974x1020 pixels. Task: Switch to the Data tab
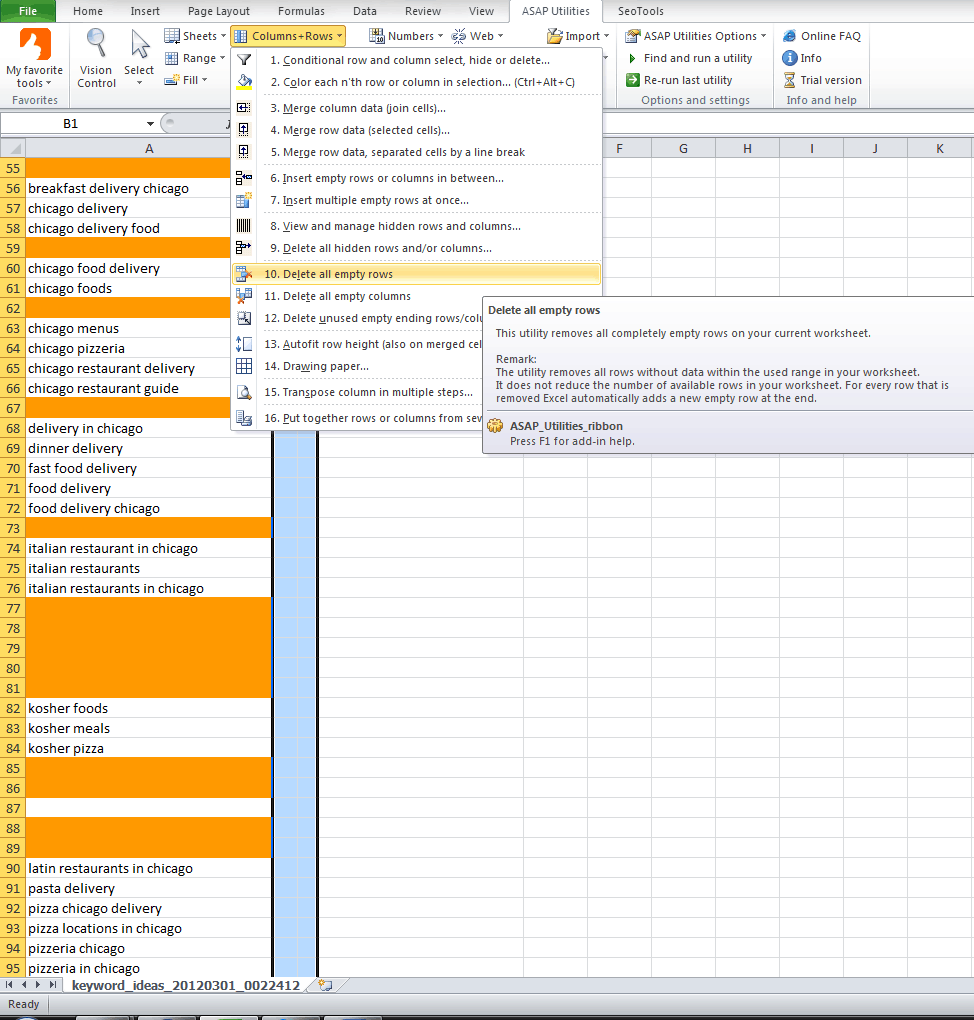coord(365,11)
